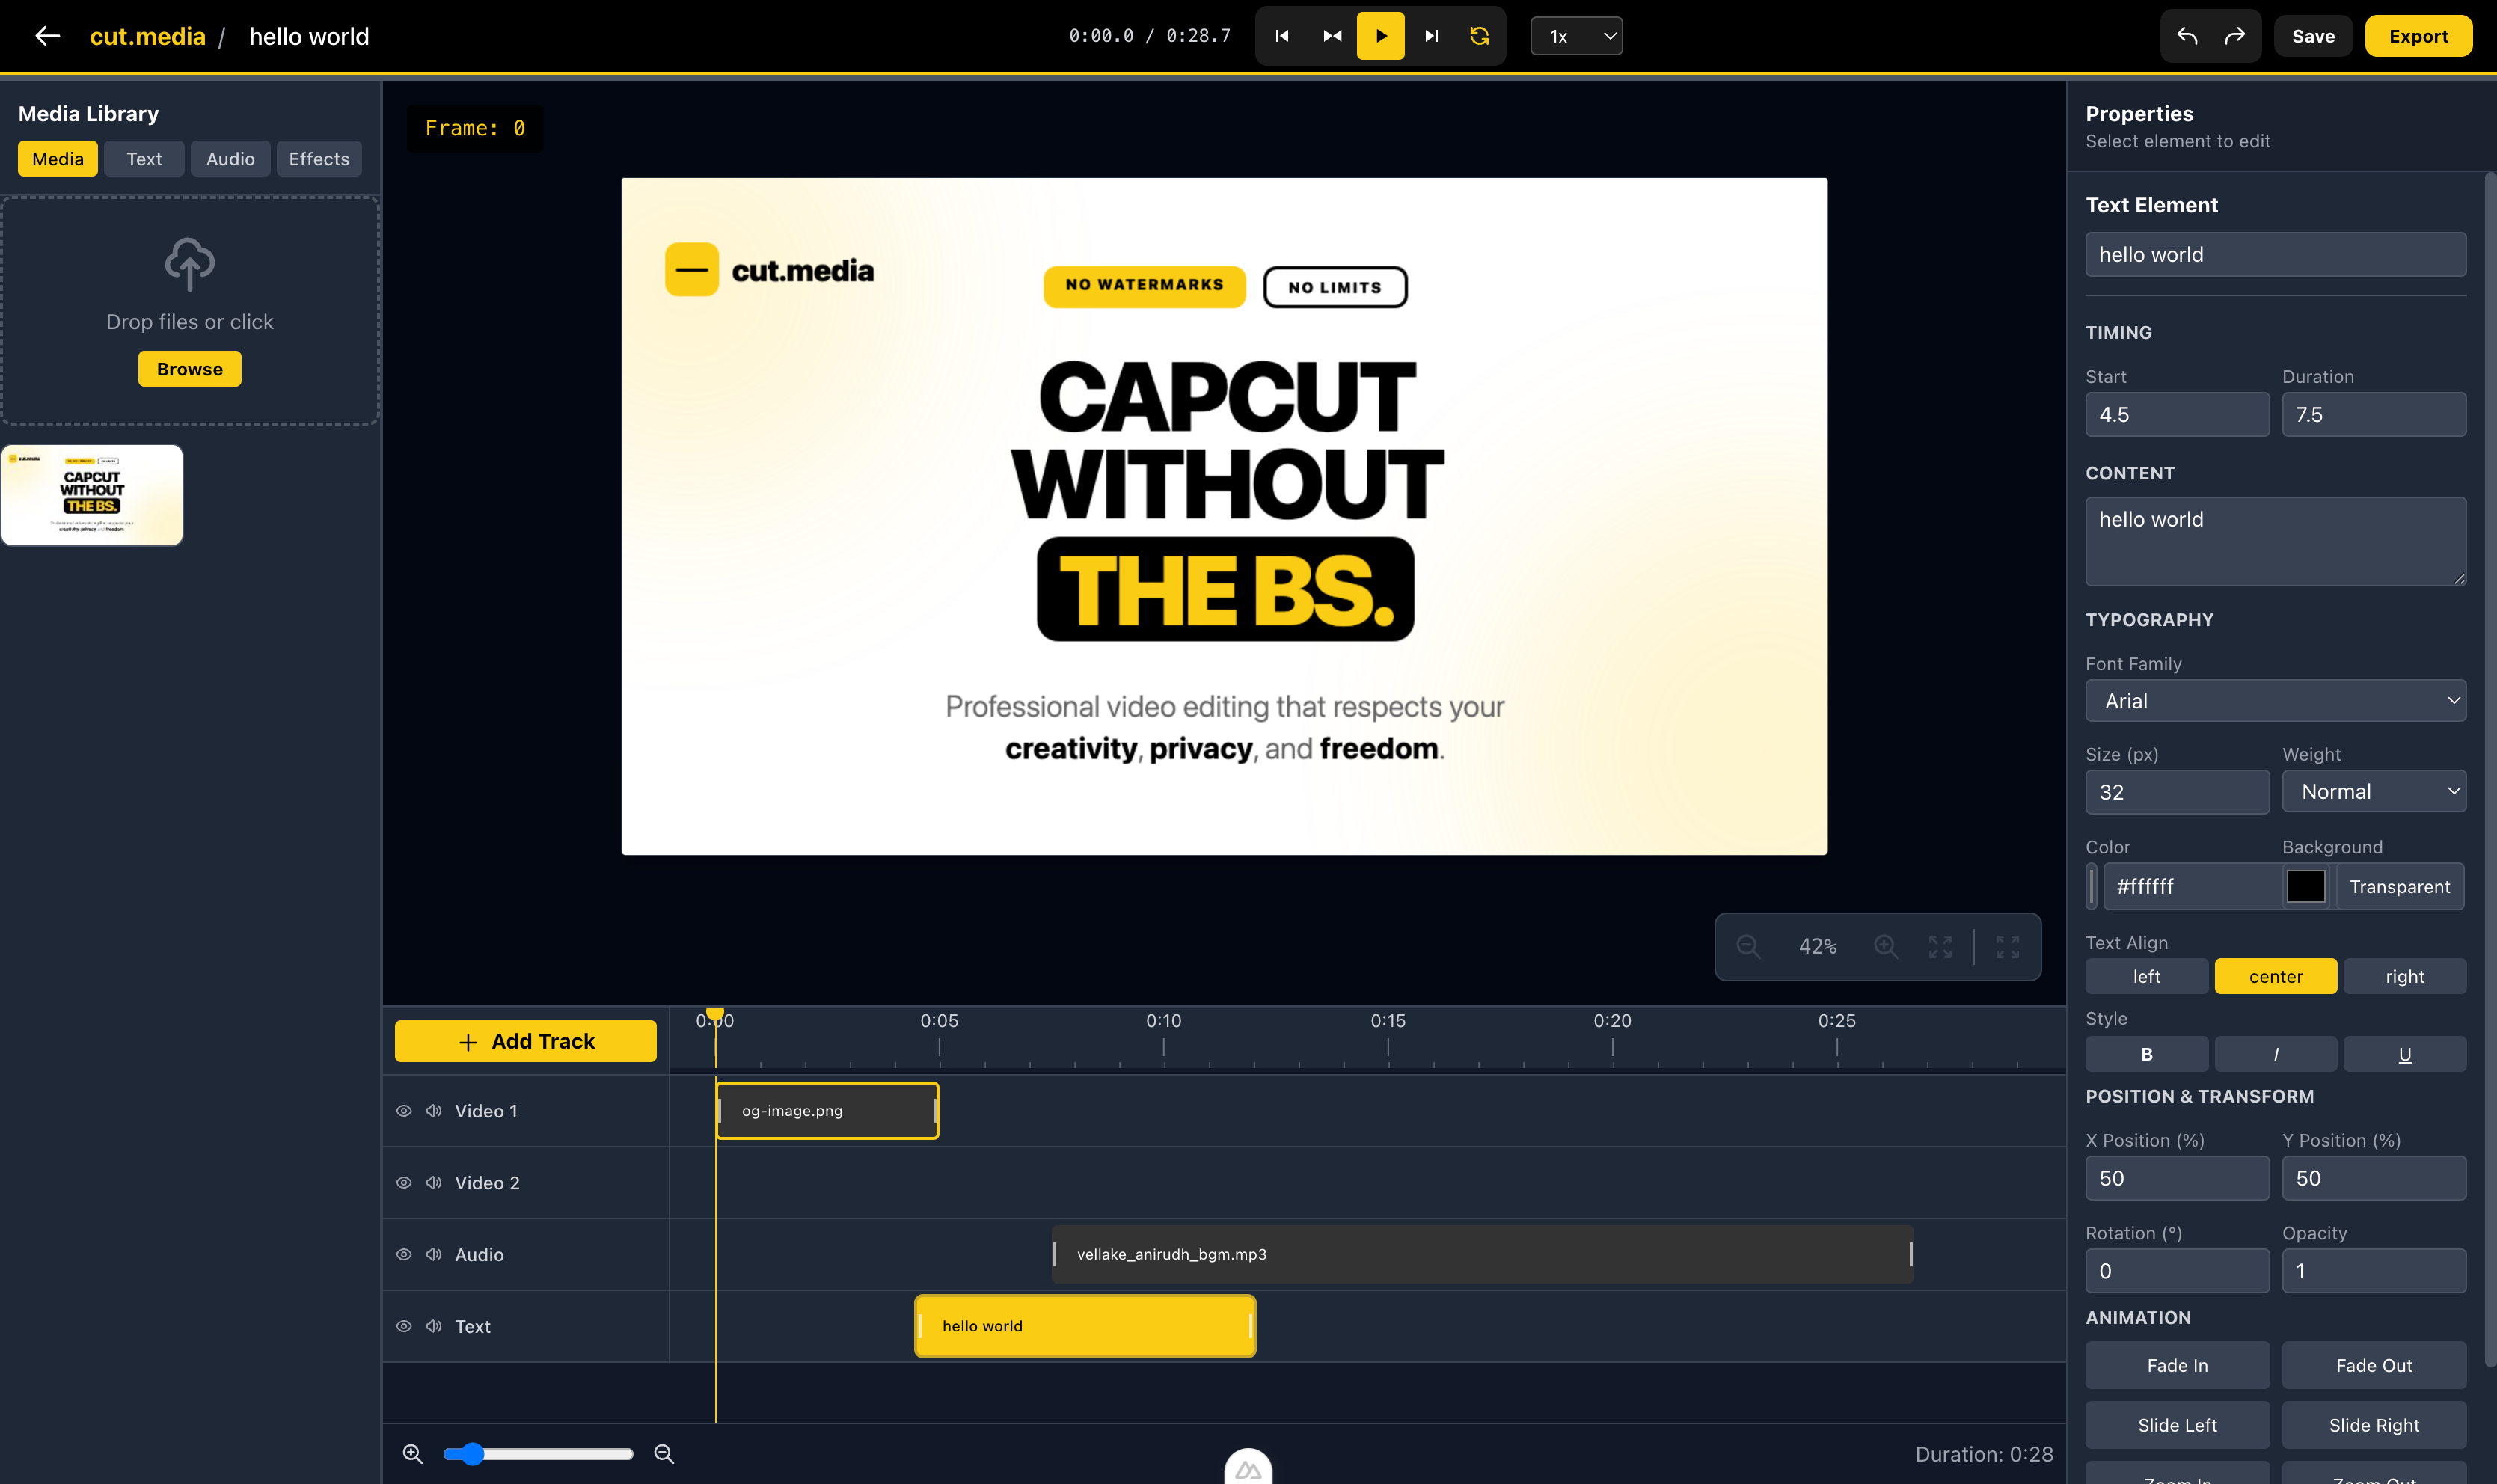
Task: Browse for media files
Action: (189, 369)
